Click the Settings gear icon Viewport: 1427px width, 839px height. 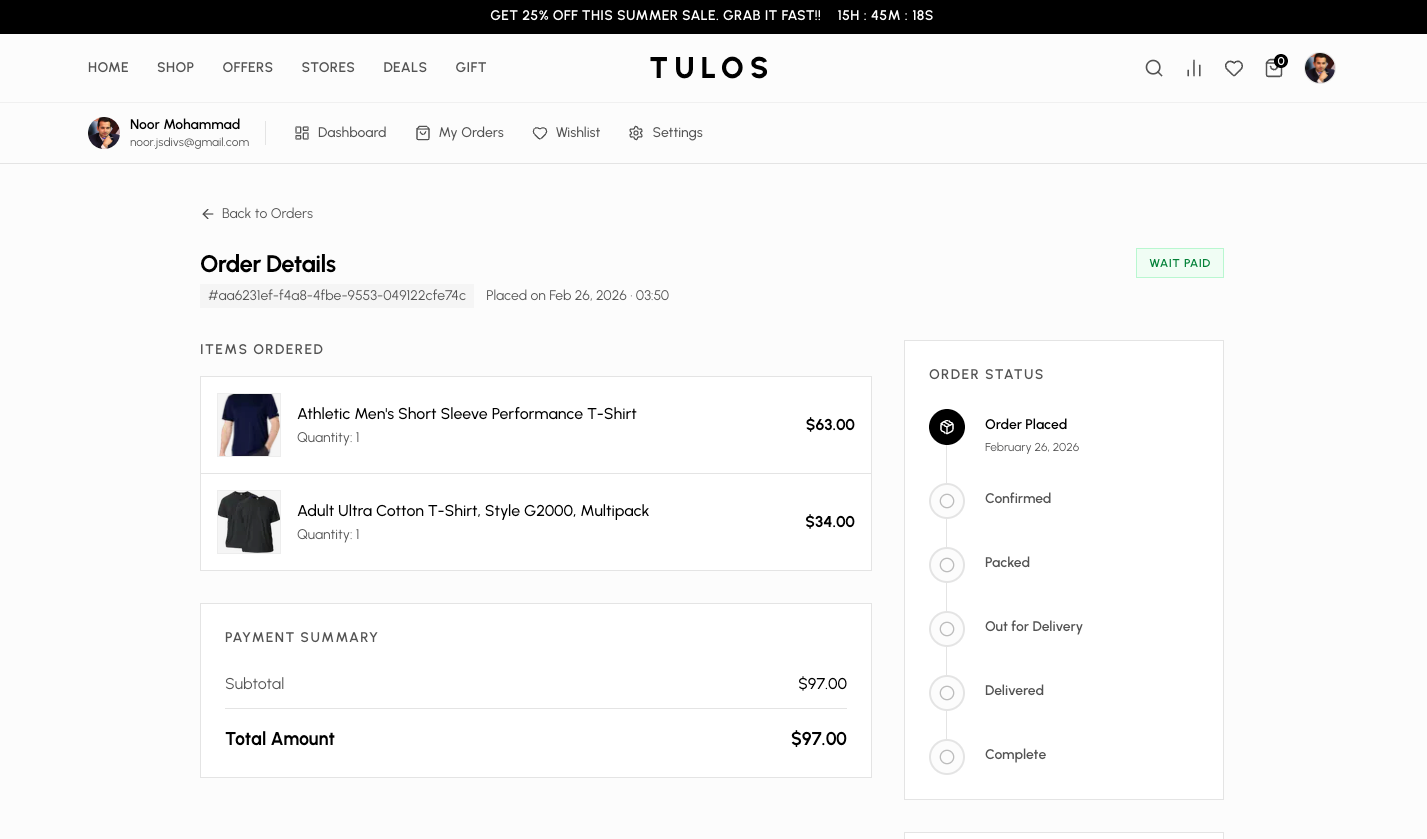tap(637, 132)
